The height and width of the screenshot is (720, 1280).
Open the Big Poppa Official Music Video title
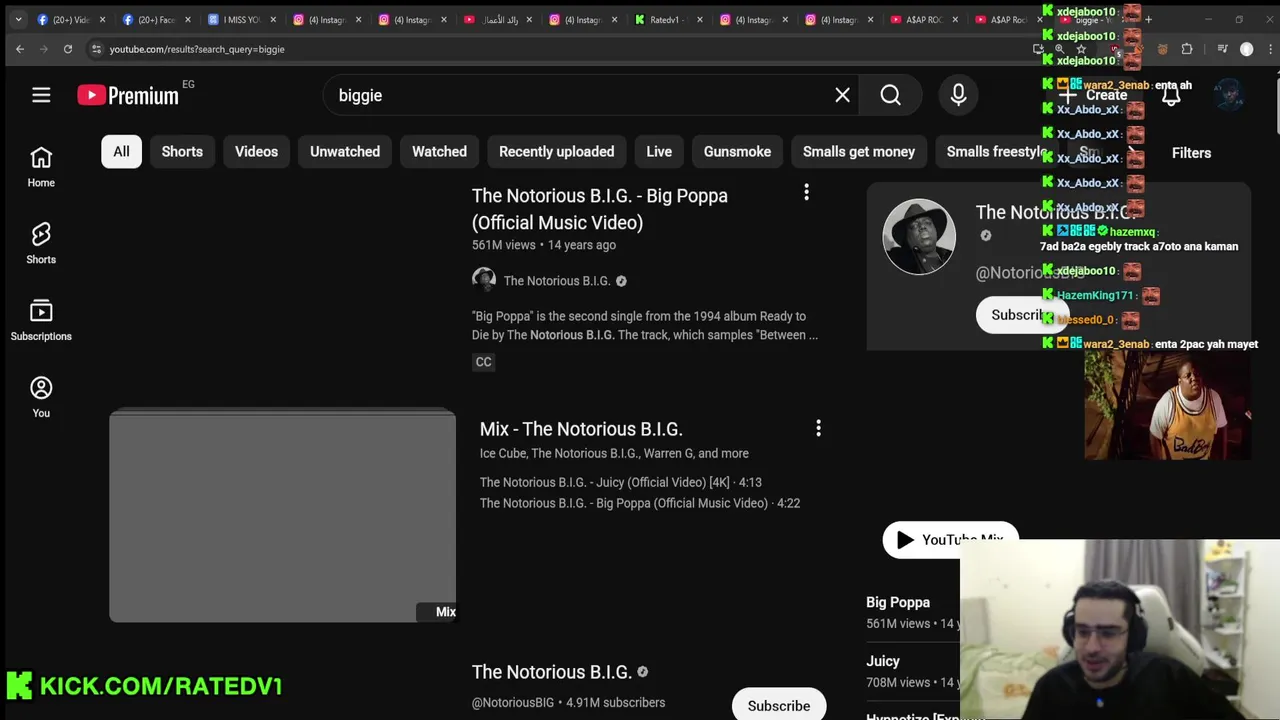(x=600, y=209)
